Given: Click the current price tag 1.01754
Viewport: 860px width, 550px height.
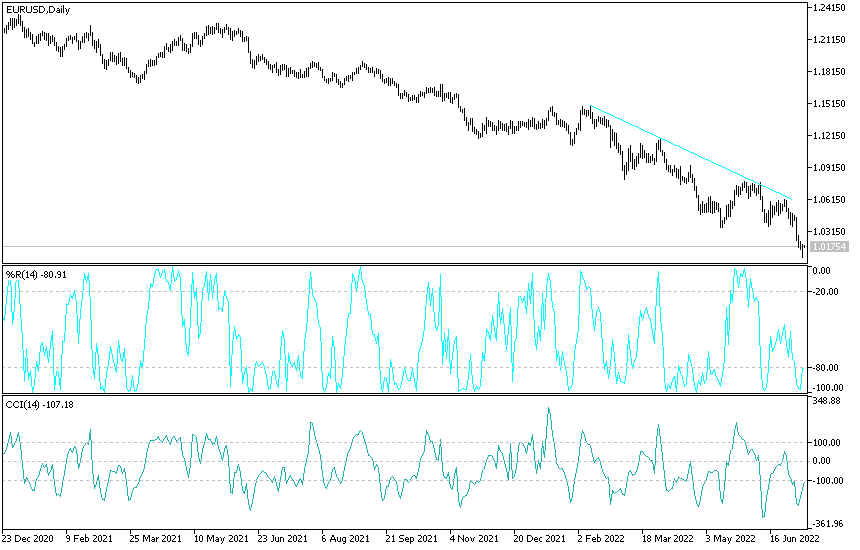Looking at the screenshot, I should coord(829,247).
